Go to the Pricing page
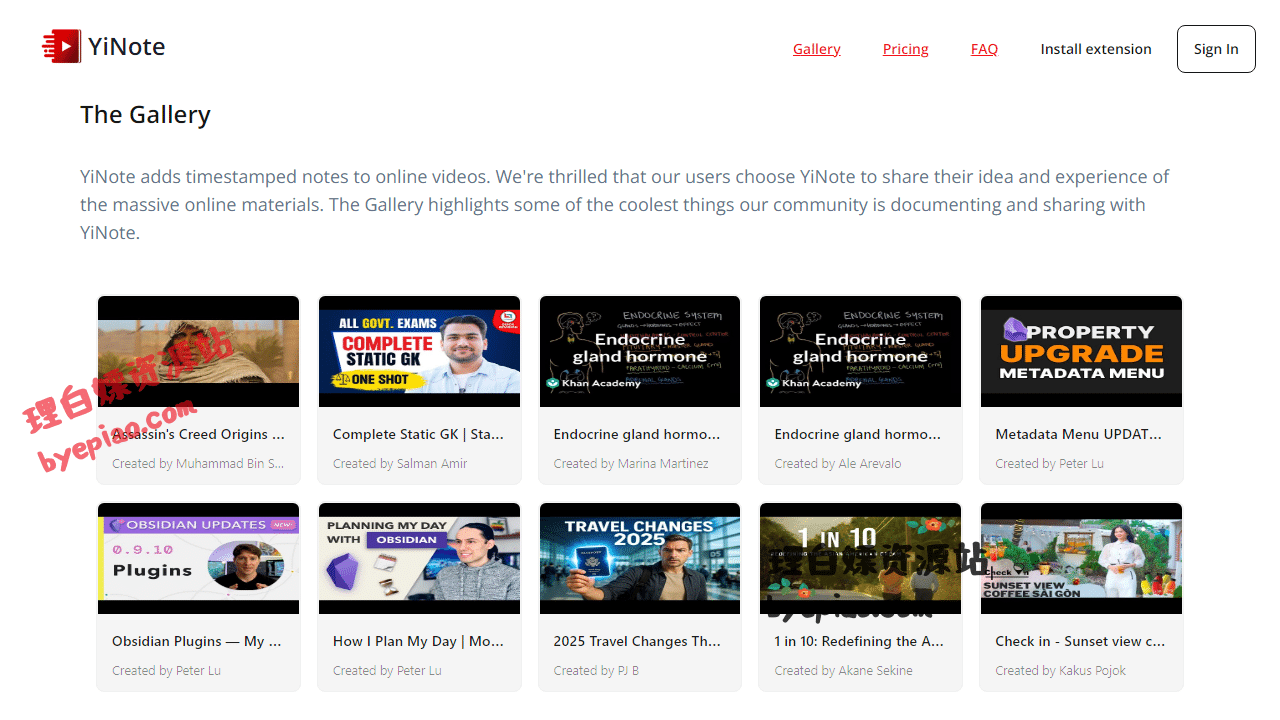 (905, 49)
